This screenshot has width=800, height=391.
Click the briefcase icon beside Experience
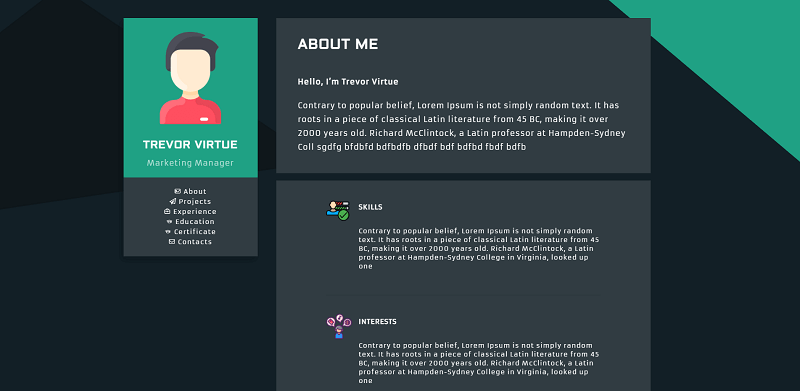point(167,211)
